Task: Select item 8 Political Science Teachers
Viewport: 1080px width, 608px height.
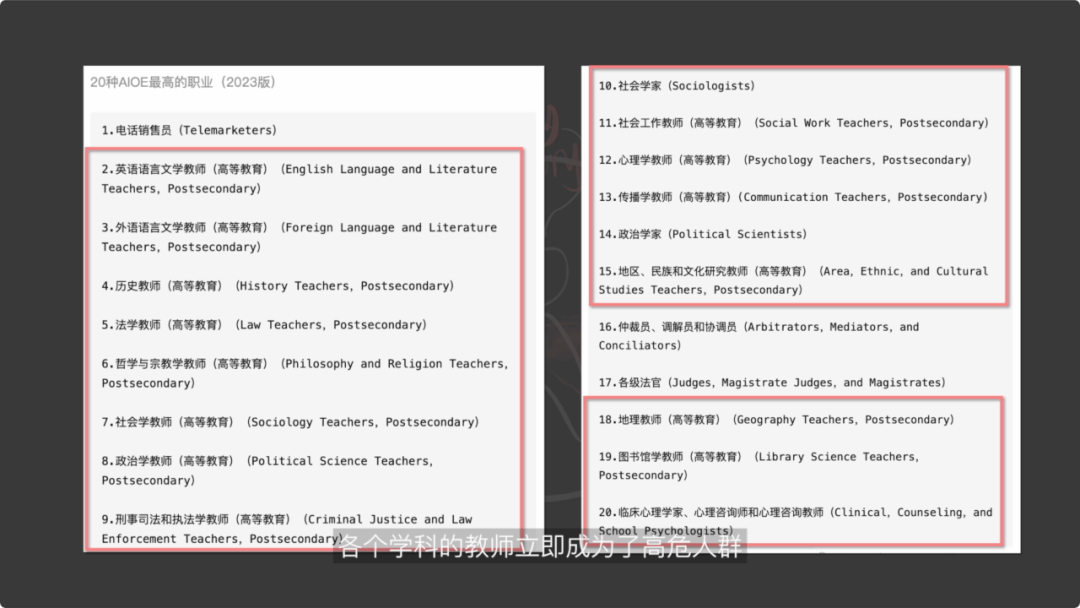Action: [x=267, y=470]
